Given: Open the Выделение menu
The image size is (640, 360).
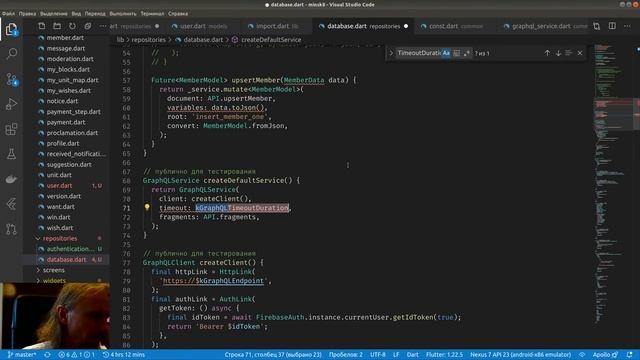Looking at the screenshot, I should [54, 13].
